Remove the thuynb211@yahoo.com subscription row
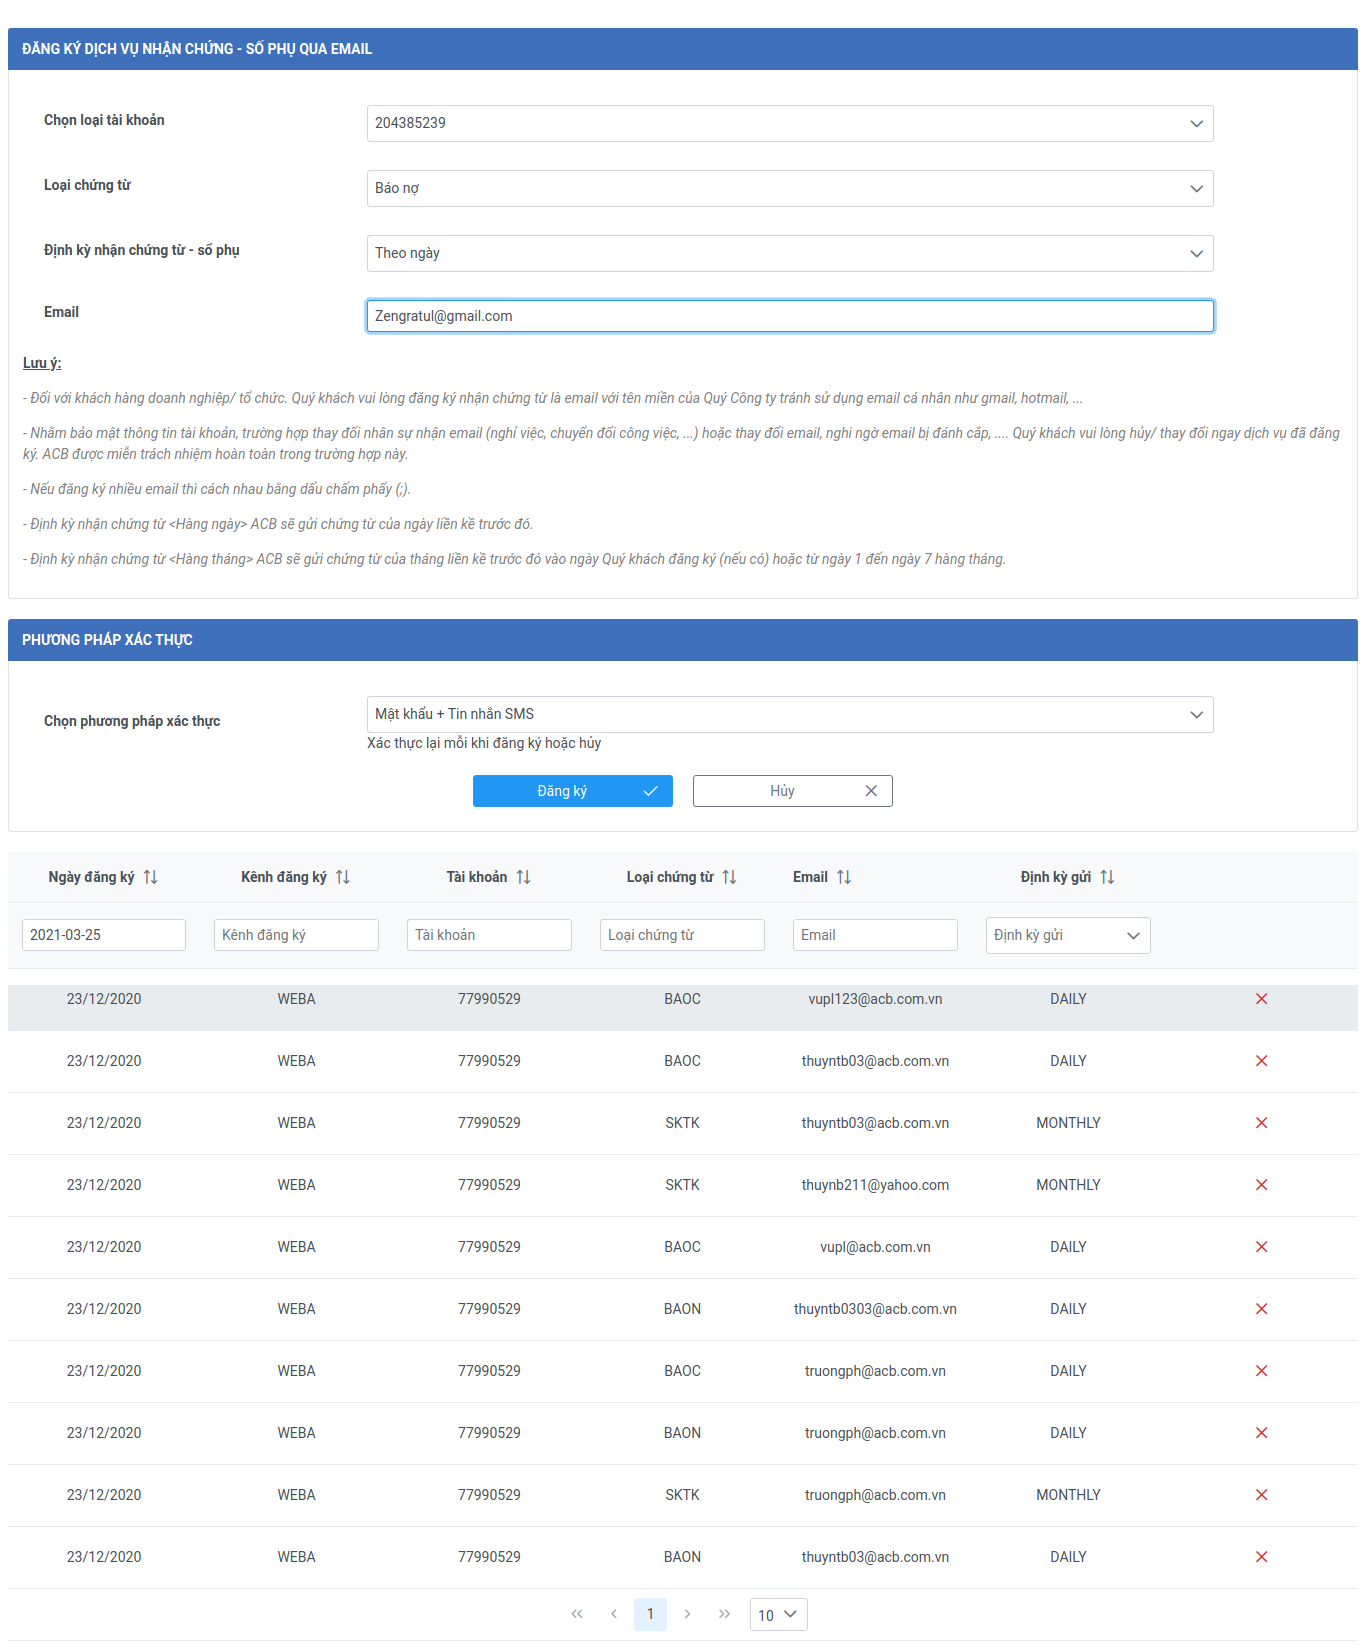This screenshot has height=1649, width=1366. coord(1261,1185)
